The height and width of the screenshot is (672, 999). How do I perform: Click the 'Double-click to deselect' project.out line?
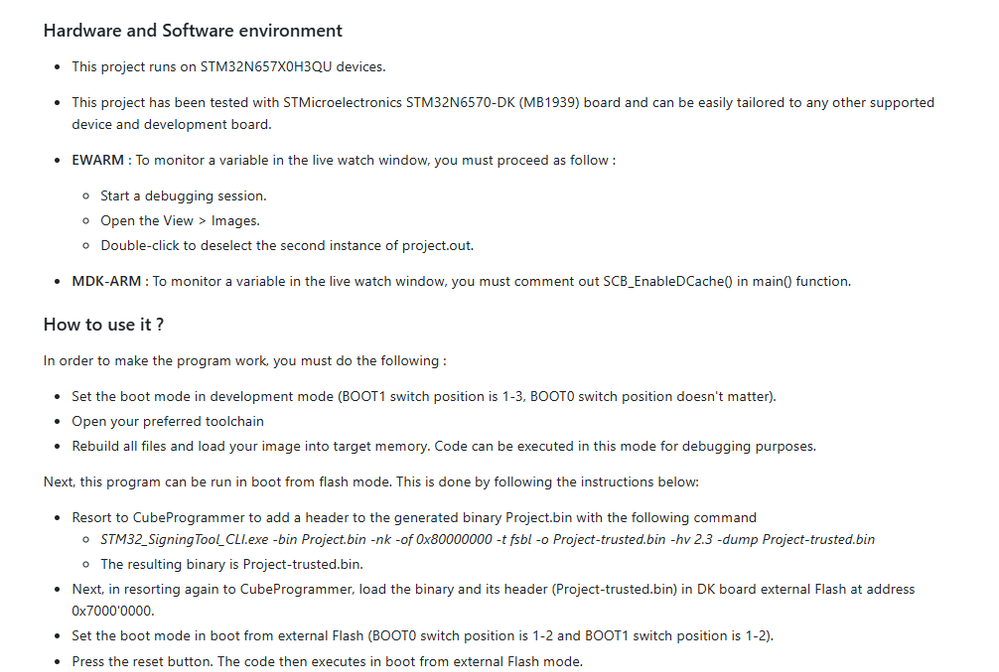pyautogui.click(x=287, y=246)
